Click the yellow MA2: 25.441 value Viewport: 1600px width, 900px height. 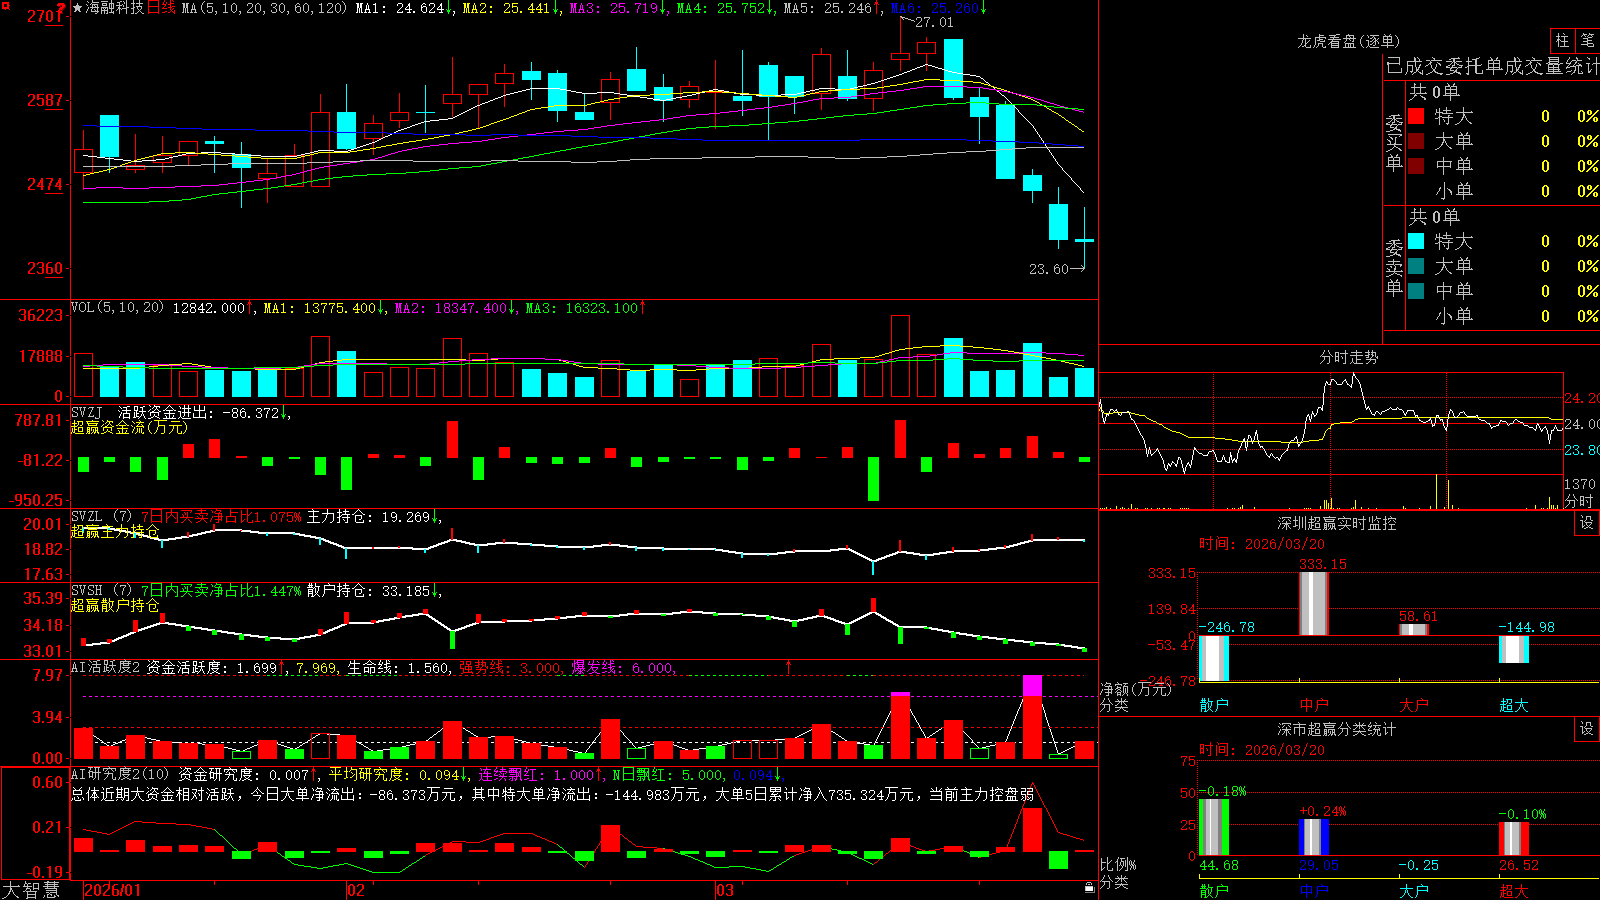[x=510, y=8]
